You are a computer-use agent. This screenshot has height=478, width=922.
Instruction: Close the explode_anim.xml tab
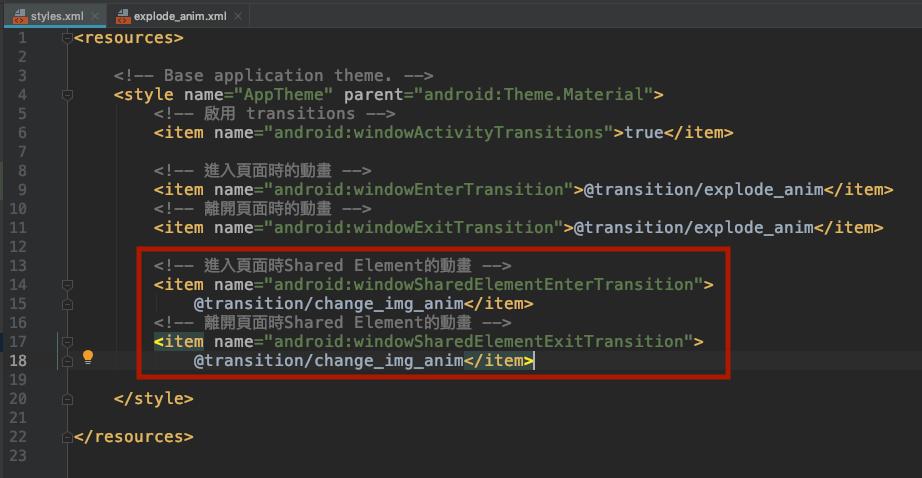click(238, 16)
